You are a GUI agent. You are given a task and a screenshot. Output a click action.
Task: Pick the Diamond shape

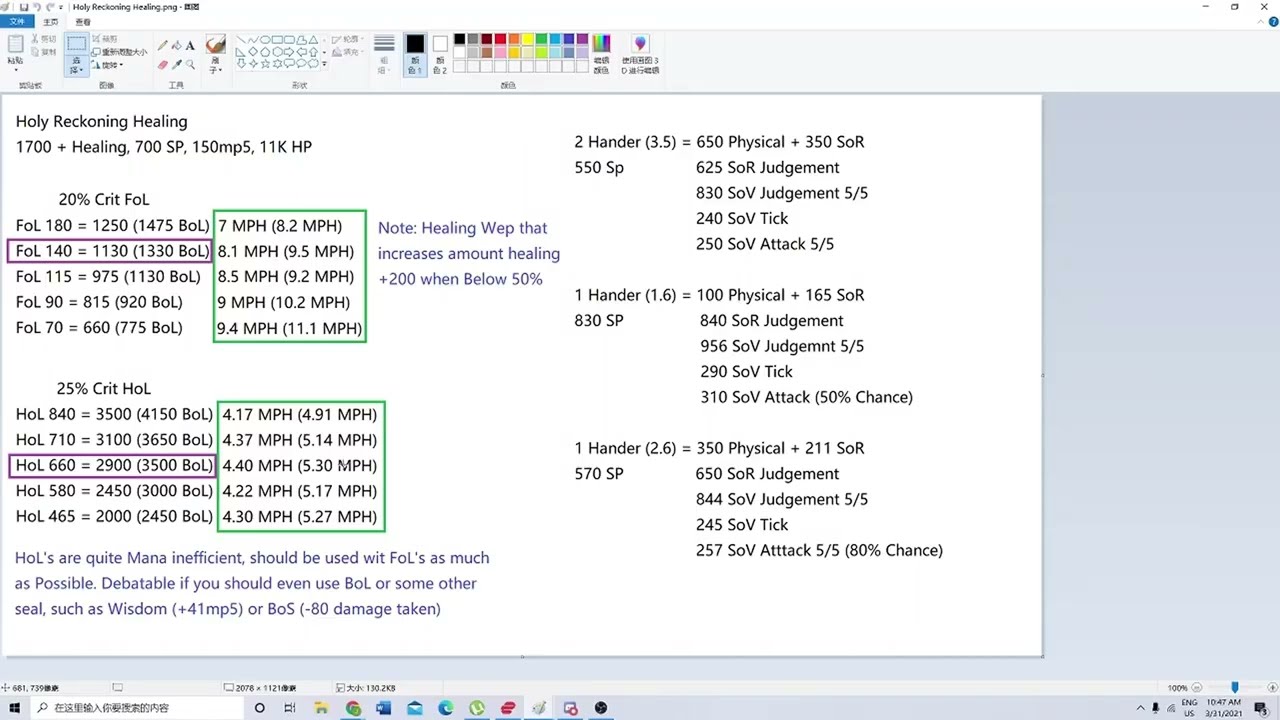[253, 52]
